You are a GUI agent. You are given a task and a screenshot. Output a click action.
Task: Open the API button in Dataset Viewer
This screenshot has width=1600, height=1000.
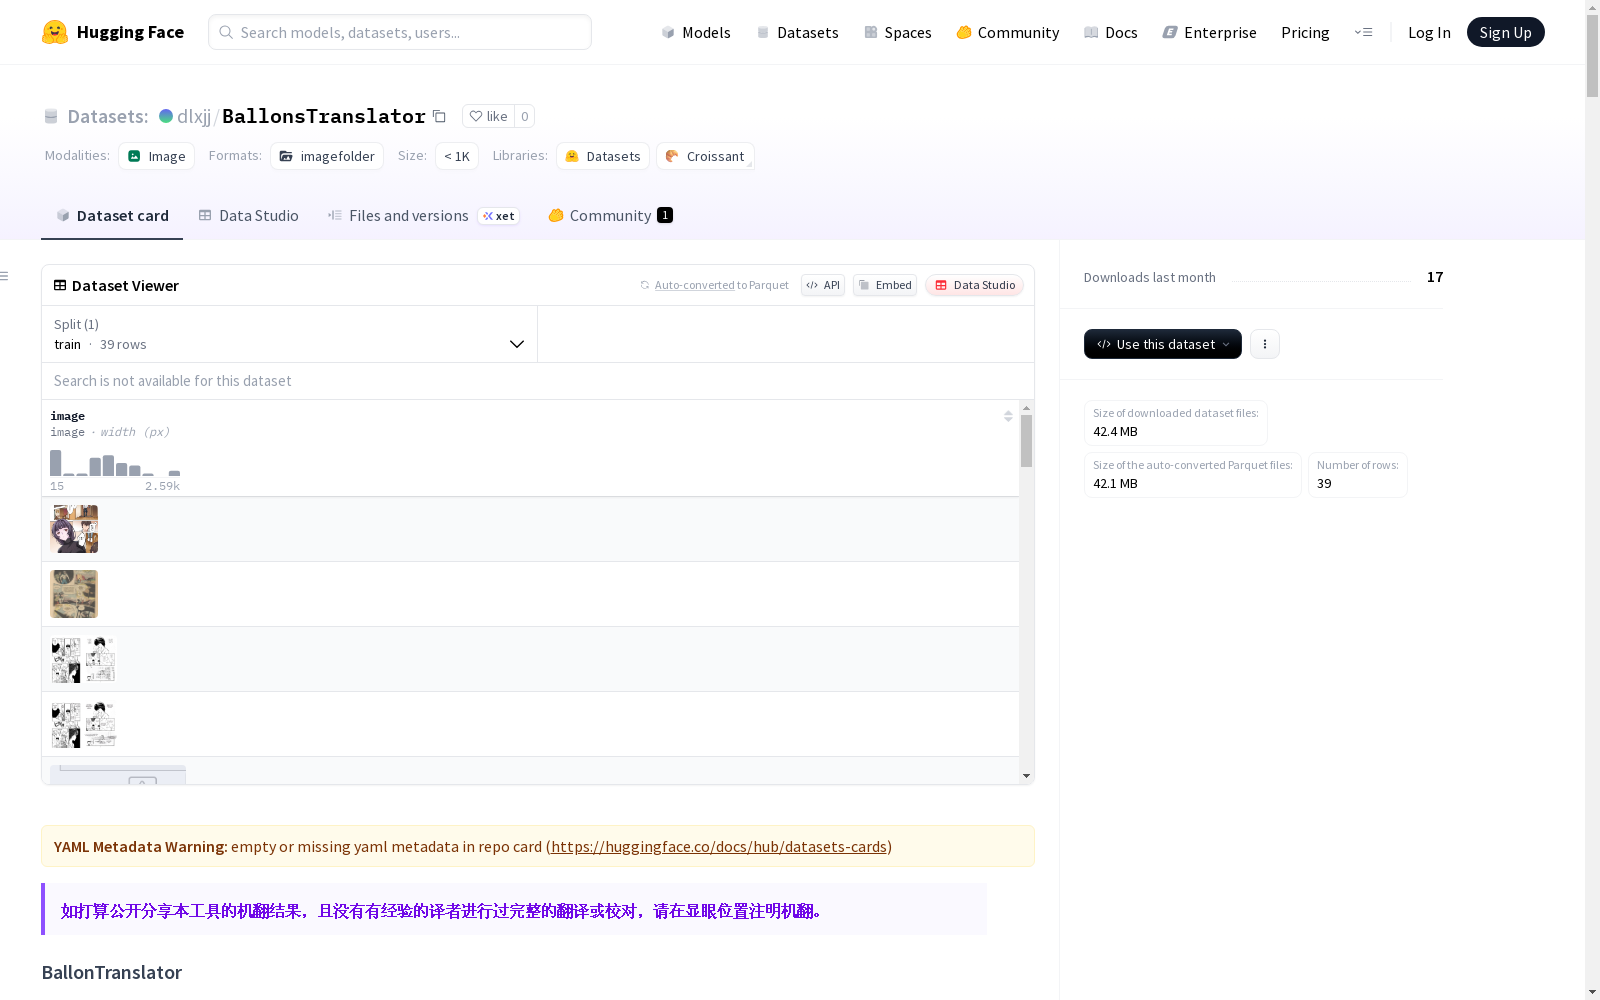[823, 285]
